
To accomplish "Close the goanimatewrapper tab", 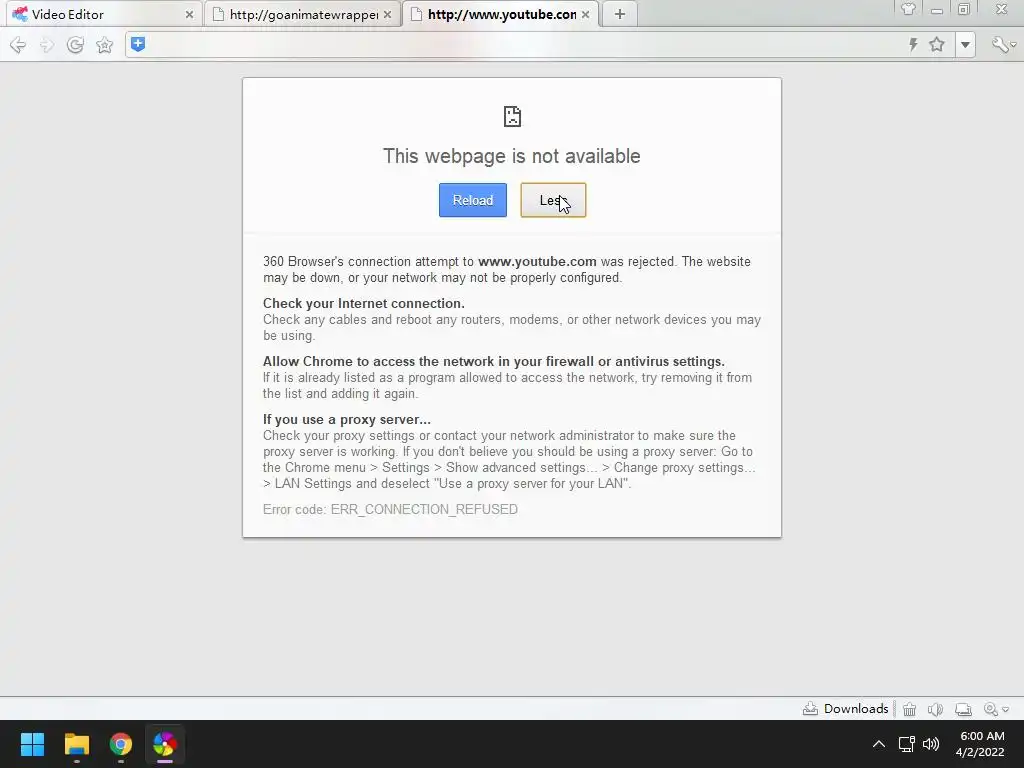I will coord(387,14).
